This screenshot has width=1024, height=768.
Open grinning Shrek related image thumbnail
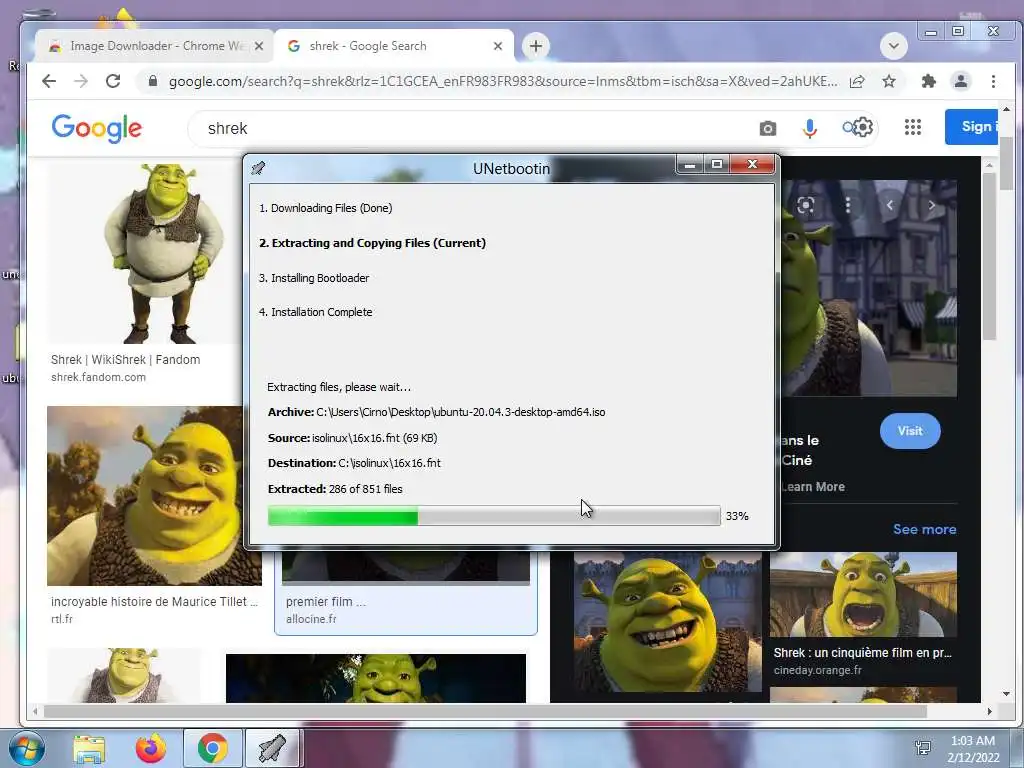667,622
